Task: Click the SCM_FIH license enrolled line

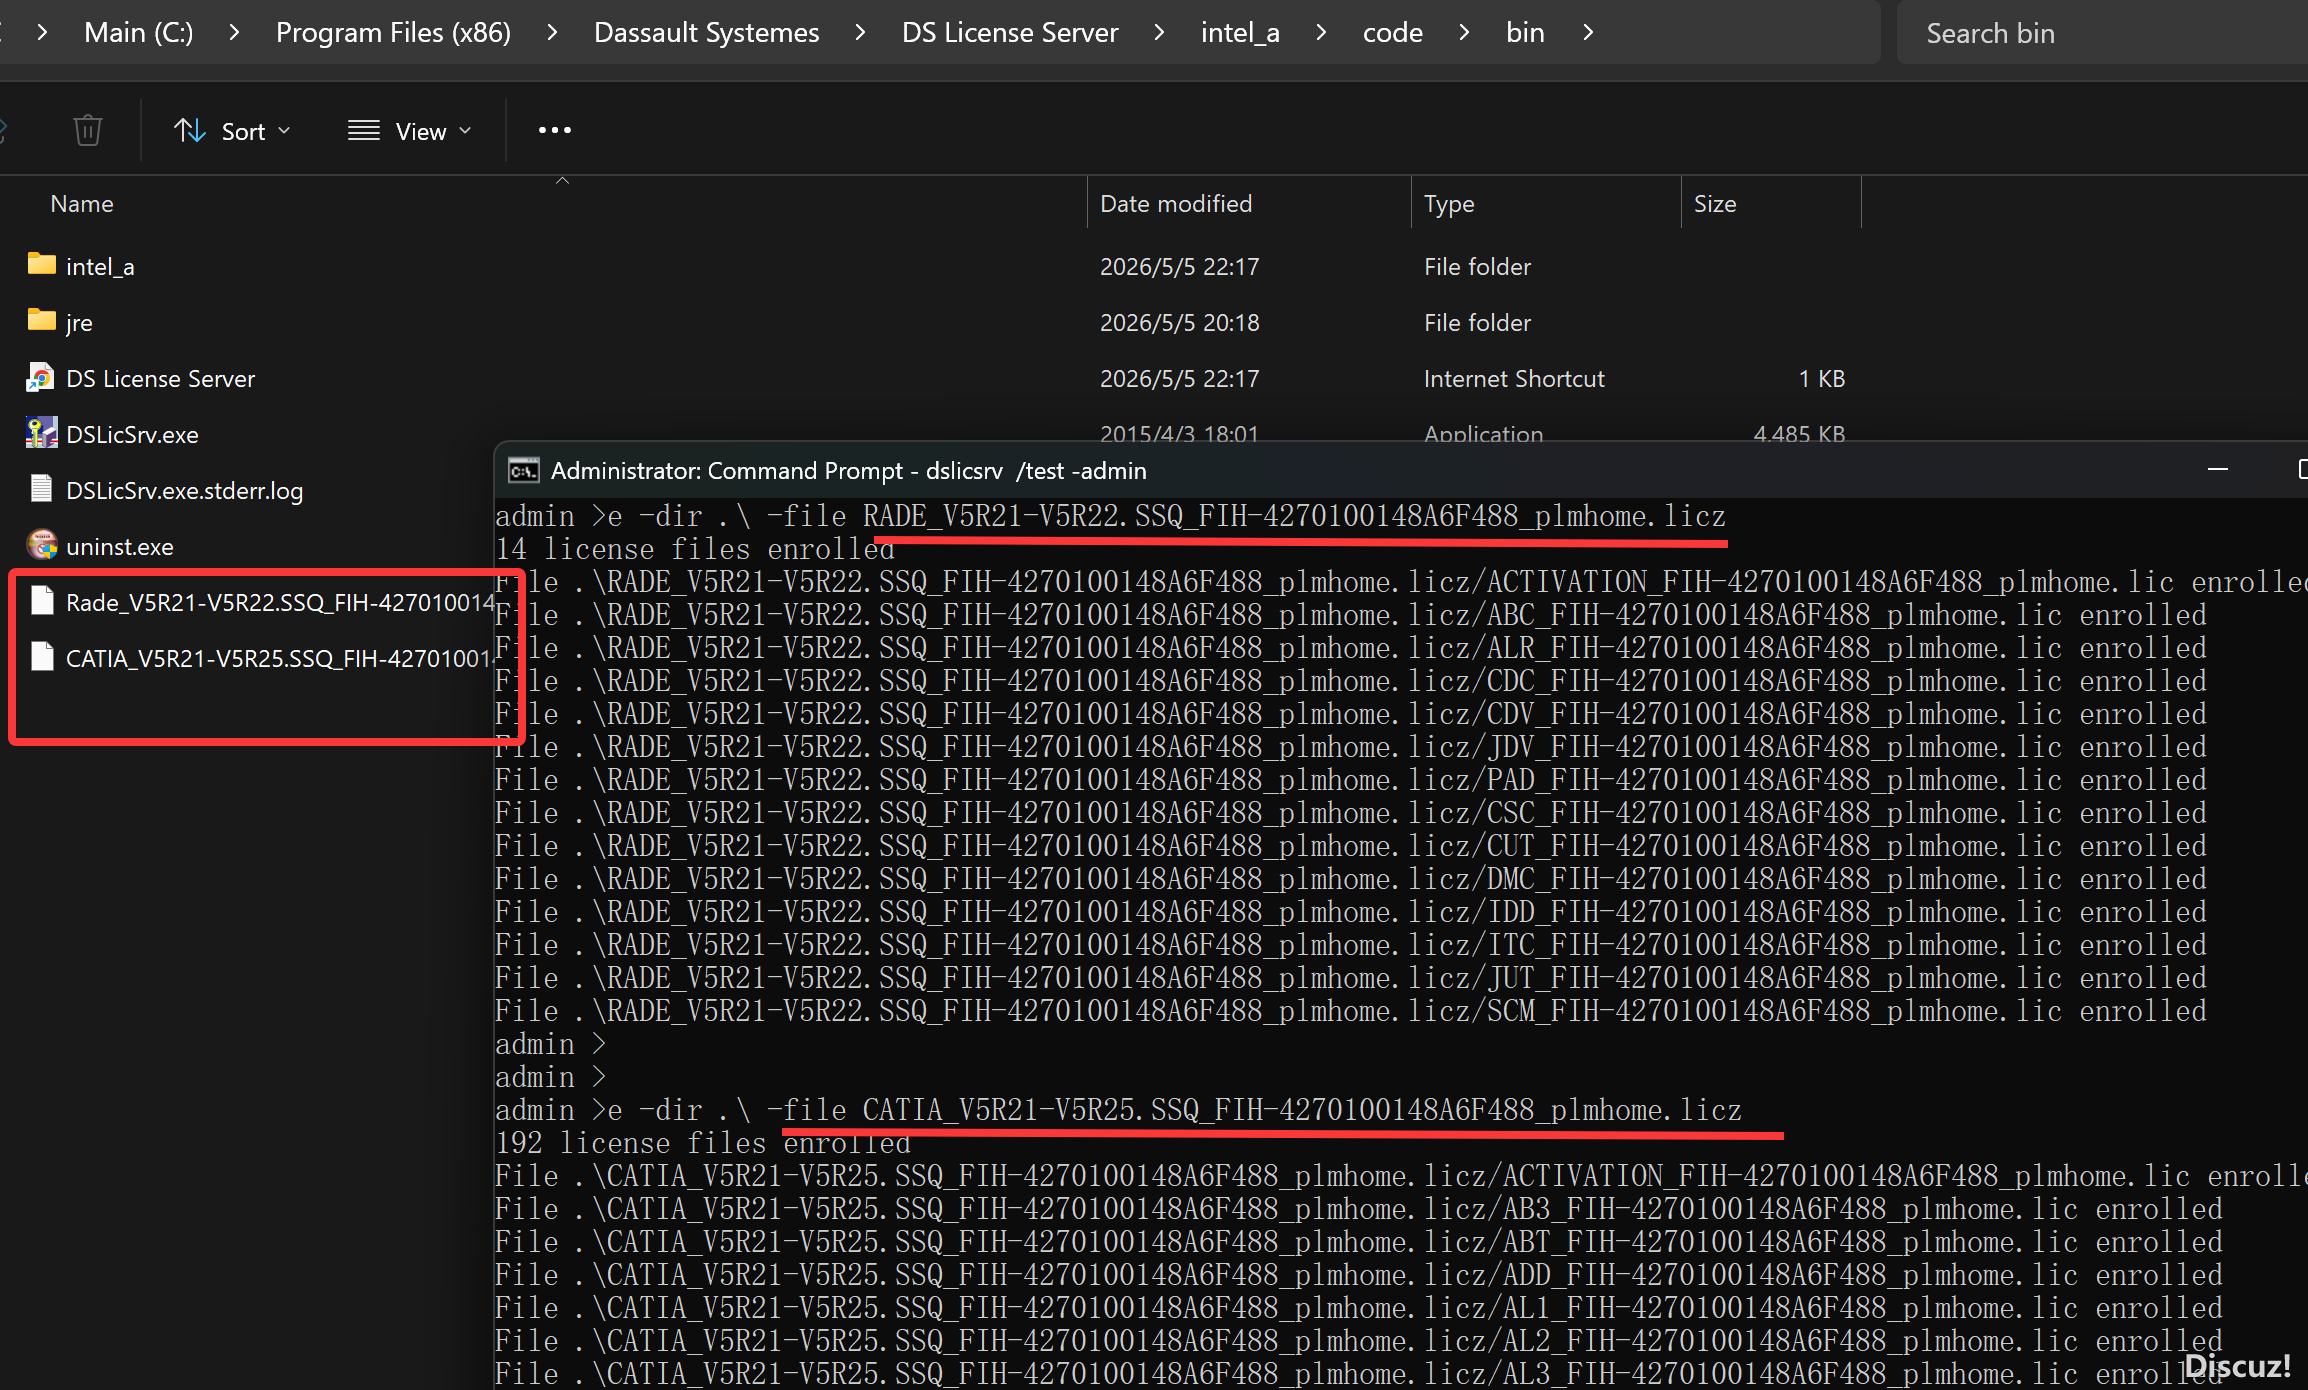Action: coord(1351,1012)
